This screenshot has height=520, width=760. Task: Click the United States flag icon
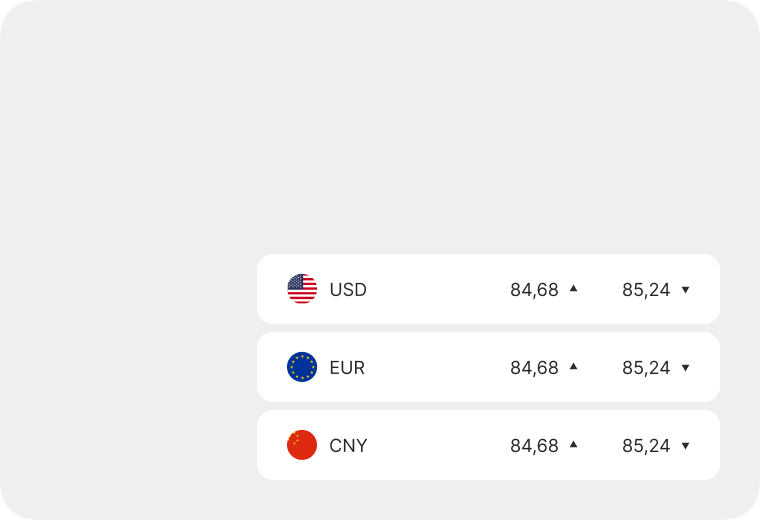click(x=302, y=289)
